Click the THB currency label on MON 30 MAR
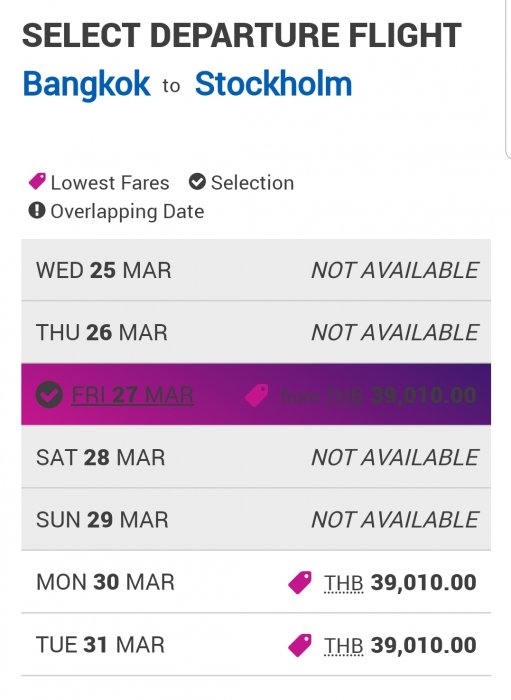This screenshot has width=511, height=700. click(344, 583)
